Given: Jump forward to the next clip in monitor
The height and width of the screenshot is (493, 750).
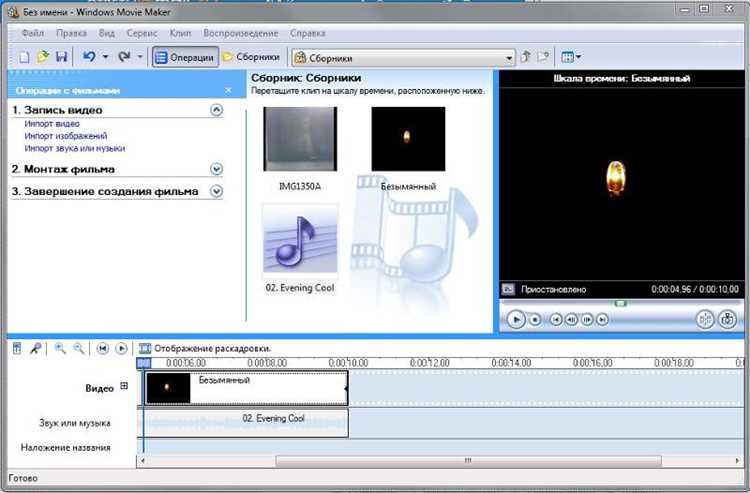Looking at the screenshot, I should (602, 319).
